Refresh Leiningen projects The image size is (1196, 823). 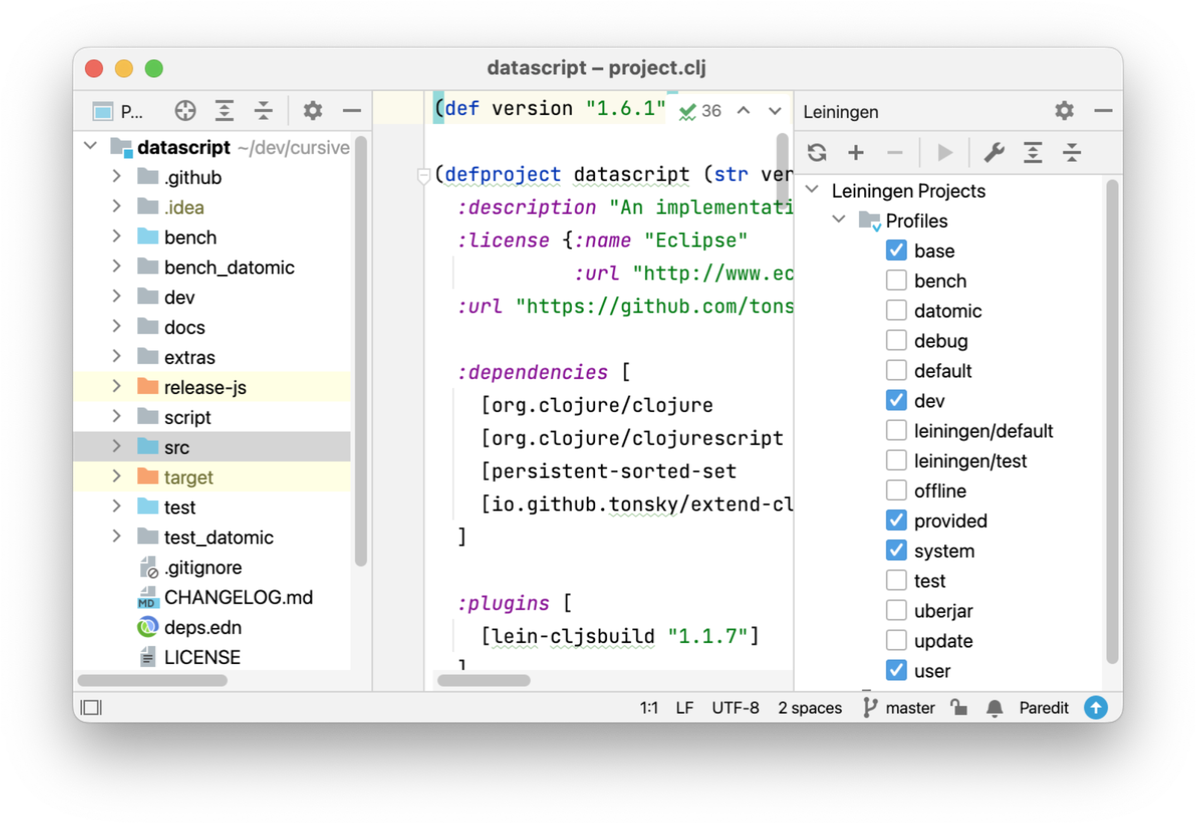(x=817, y=153)
